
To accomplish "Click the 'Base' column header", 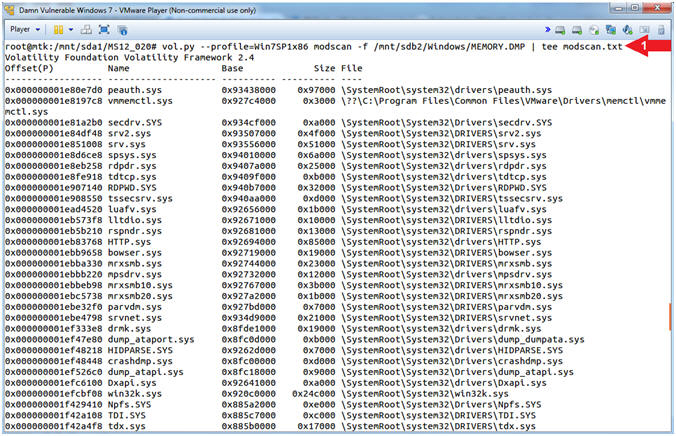I will (x=232, y=68).
